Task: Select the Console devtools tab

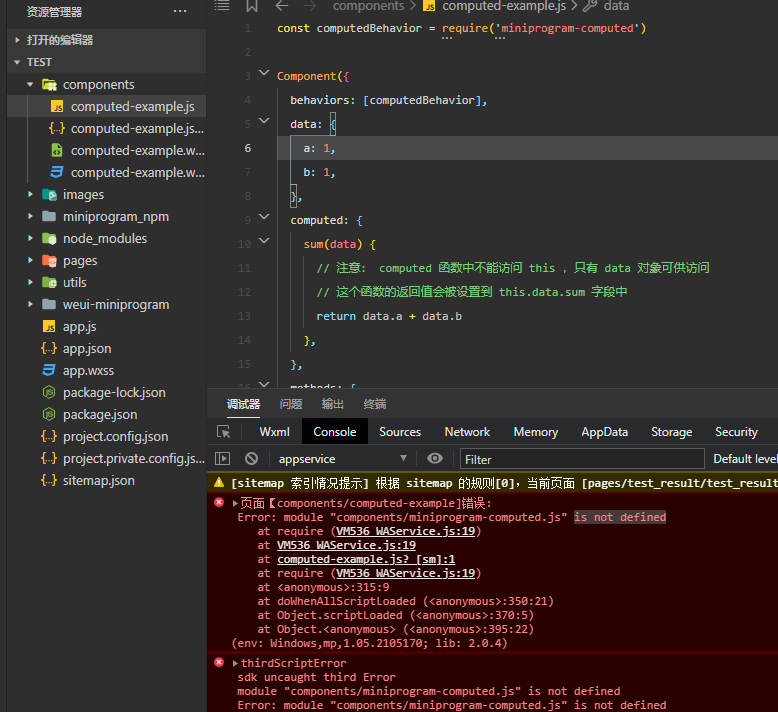Action: [x=335, y=432]
